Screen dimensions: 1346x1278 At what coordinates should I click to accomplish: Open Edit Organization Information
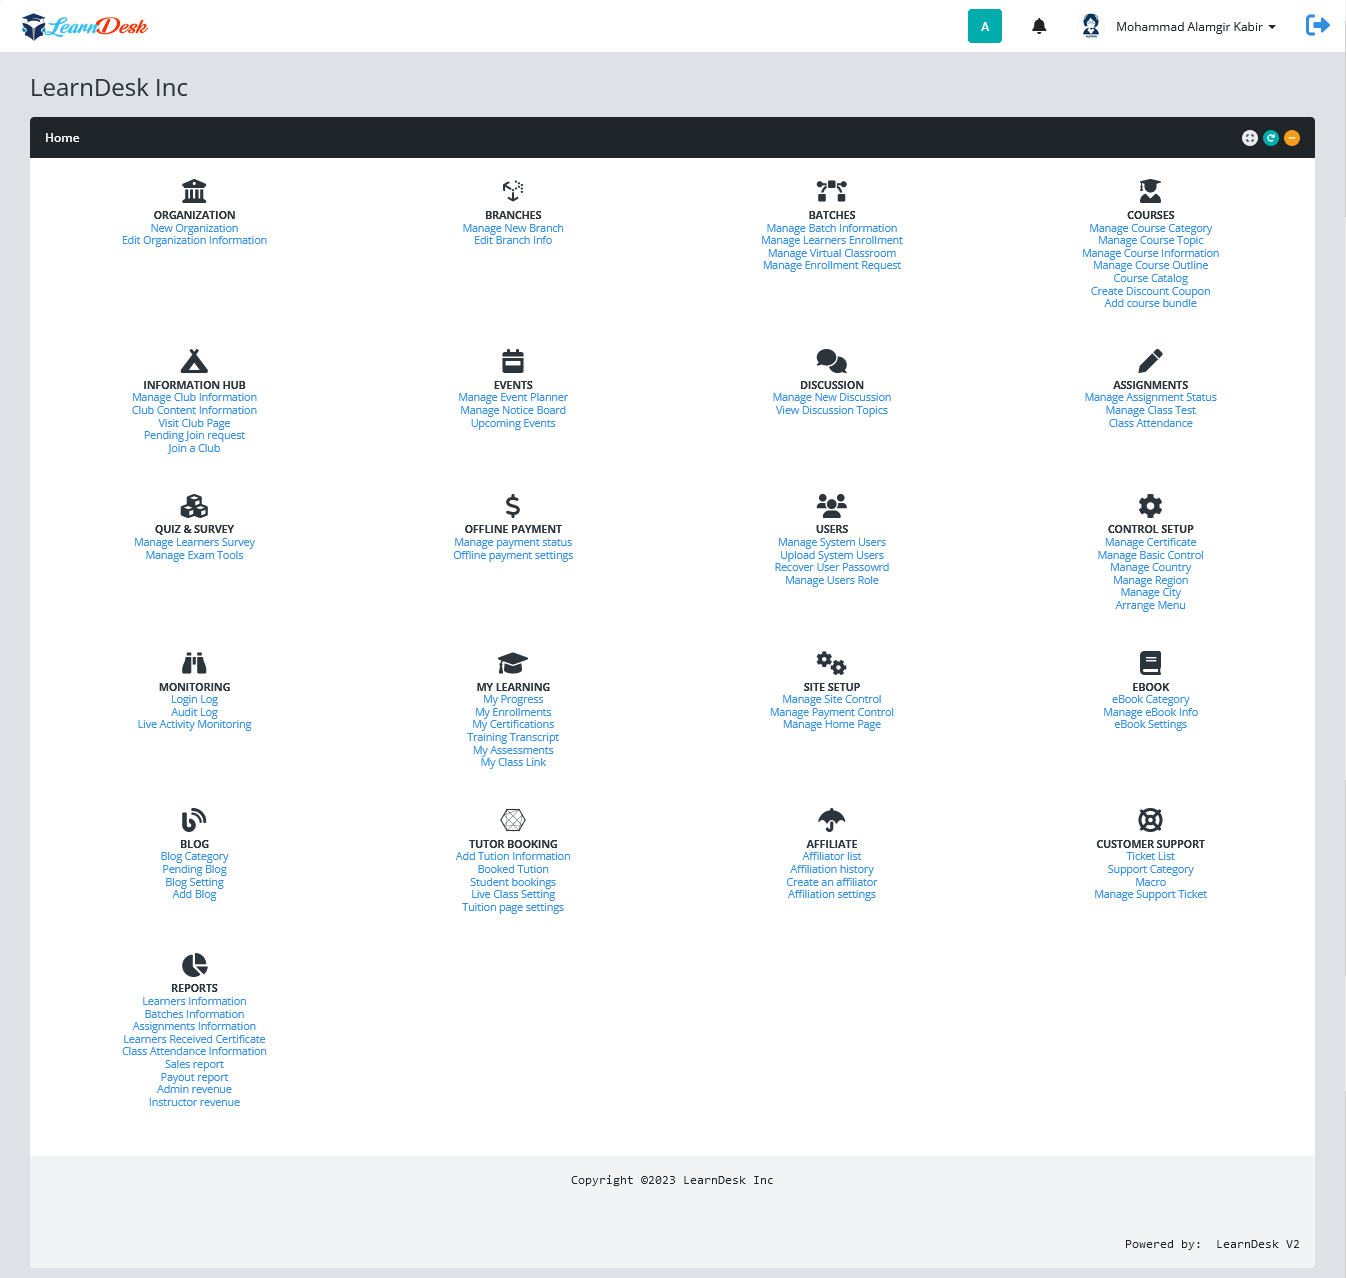194,240
